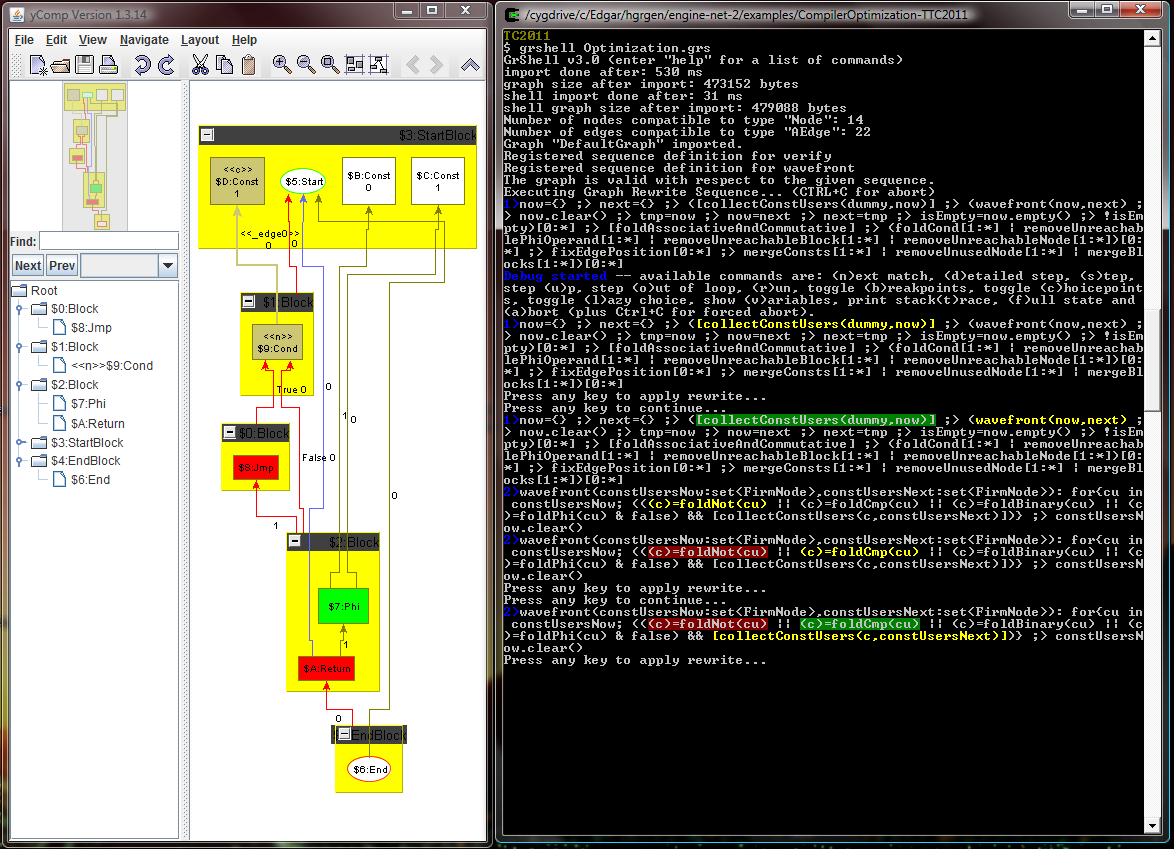
Task: Open the Layout menu
Action: (x=200, y=40)
